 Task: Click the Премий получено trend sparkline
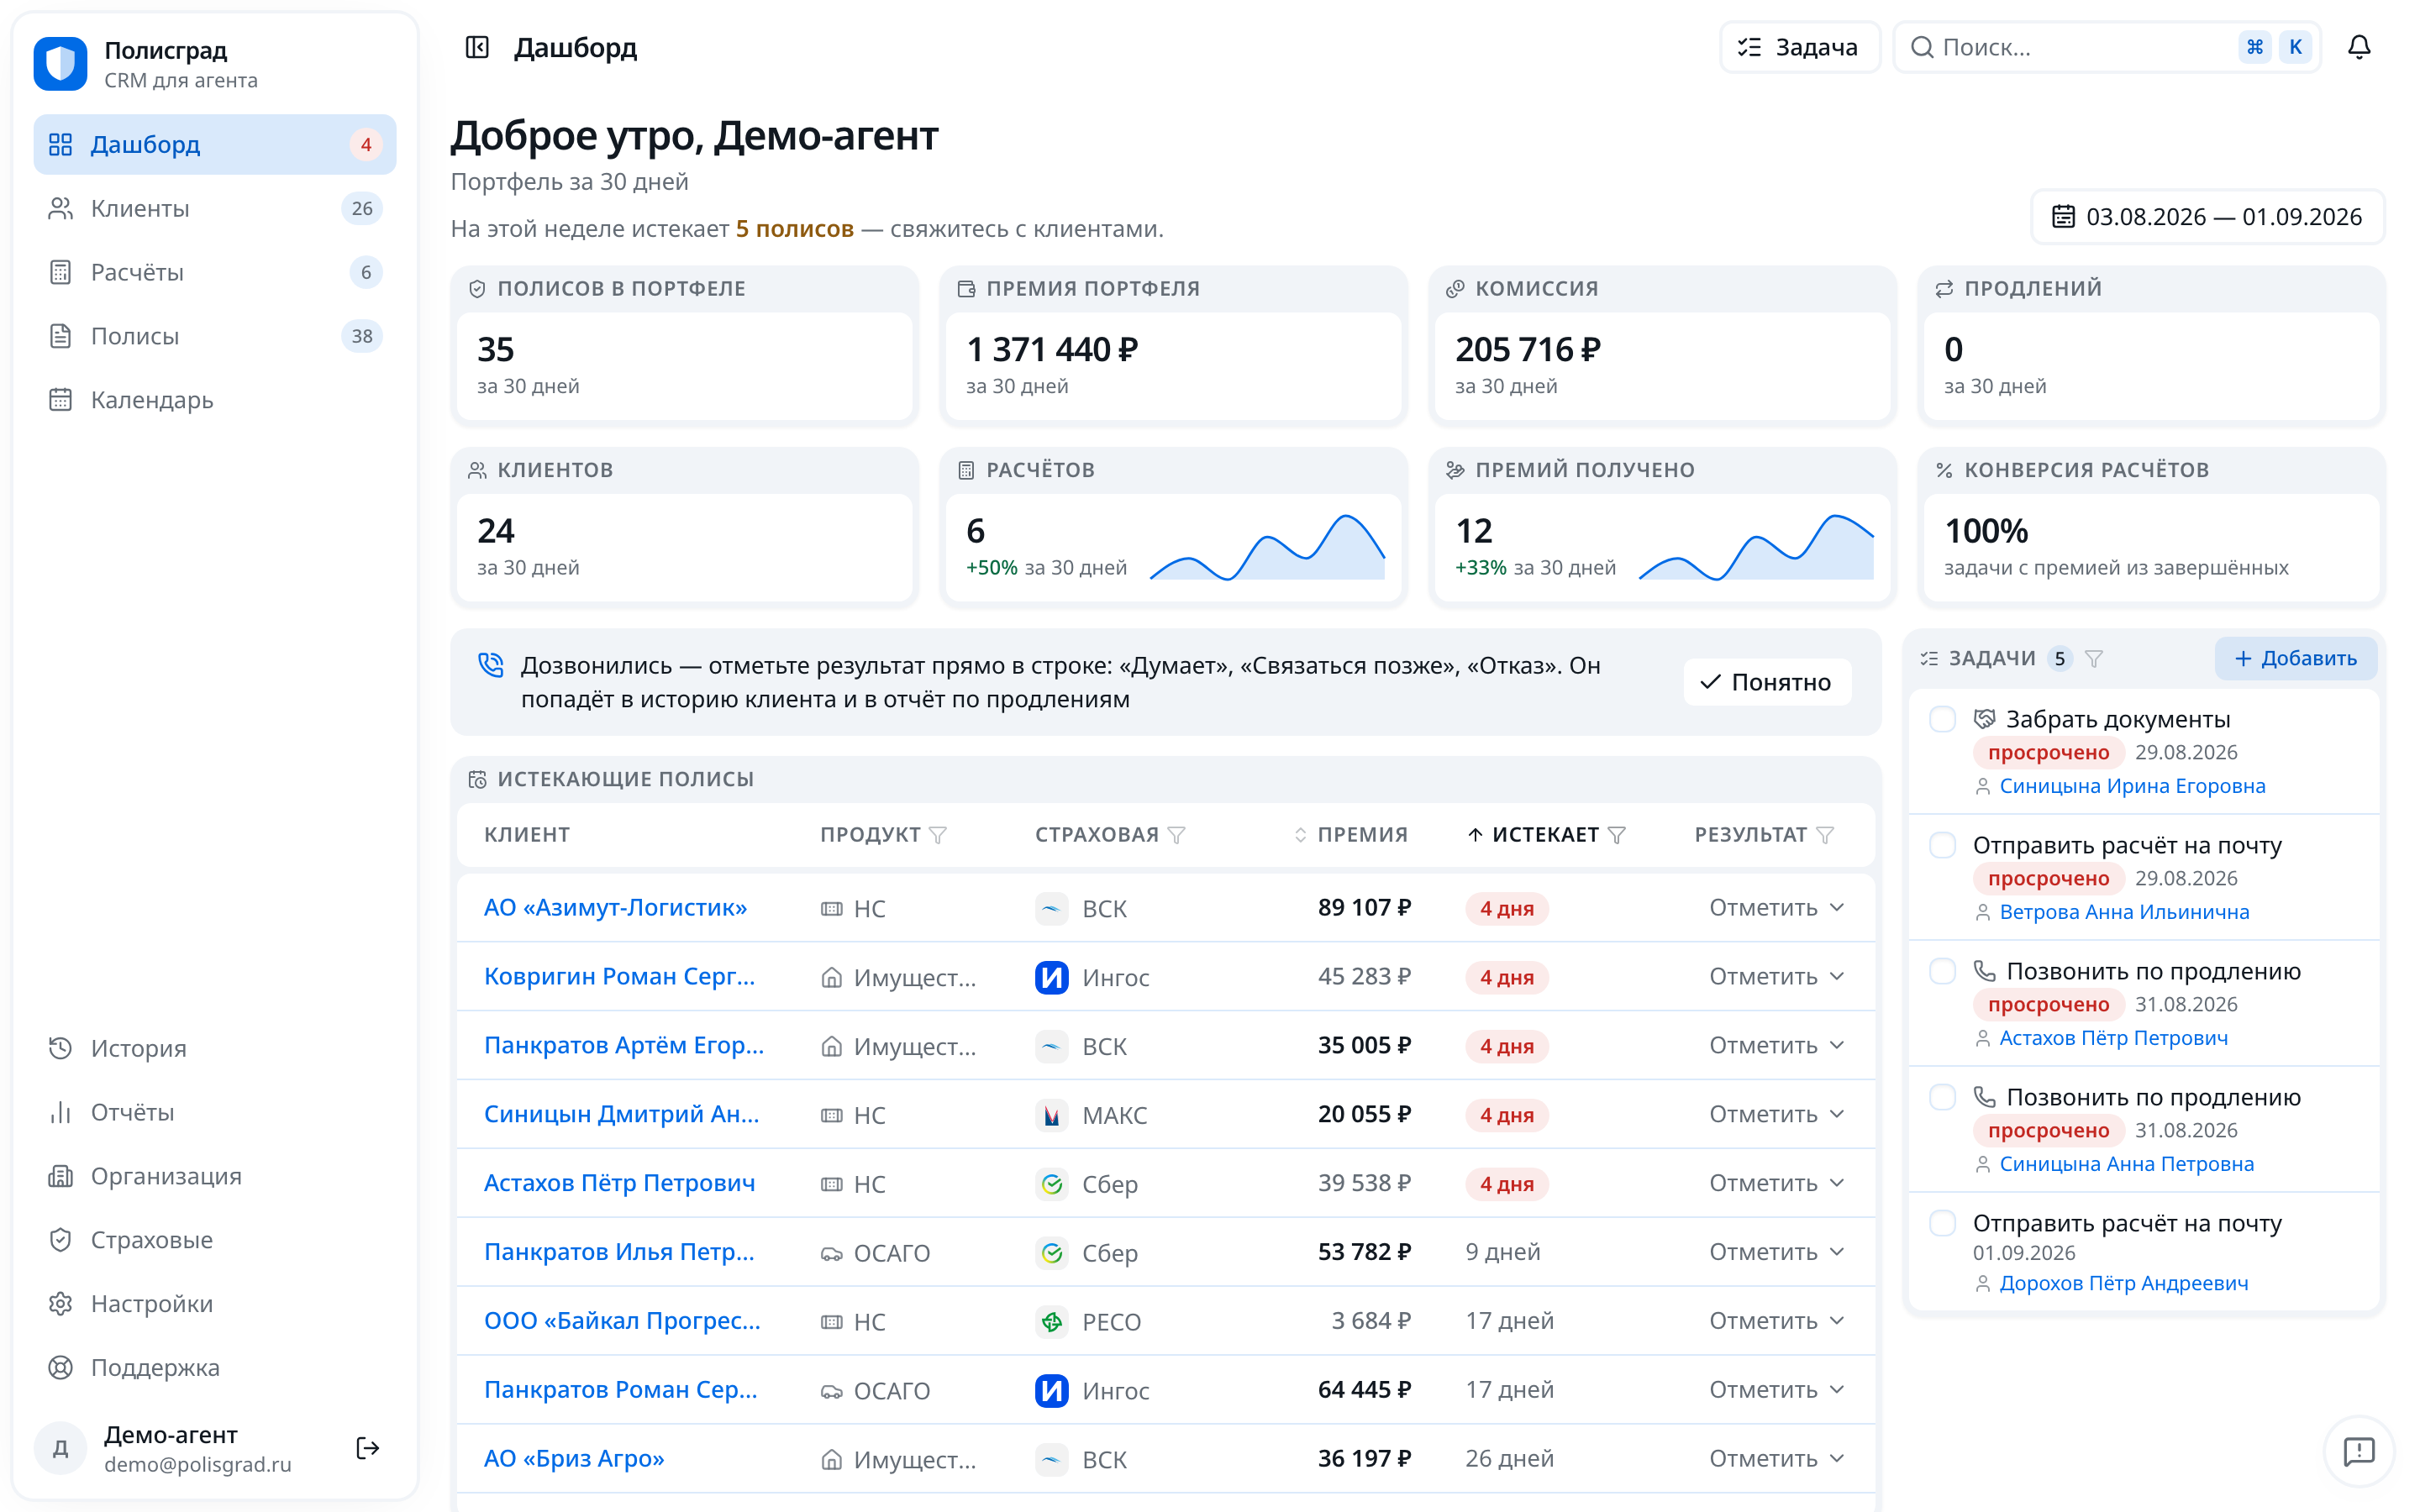pyautogui.click(x=1756, y=547)
